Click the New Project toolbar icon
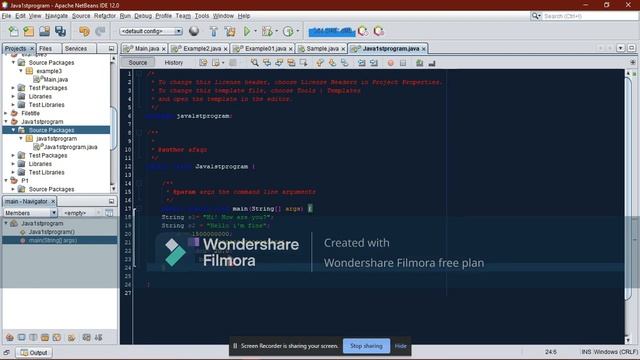The image size is (640, 360). point(29,31)
